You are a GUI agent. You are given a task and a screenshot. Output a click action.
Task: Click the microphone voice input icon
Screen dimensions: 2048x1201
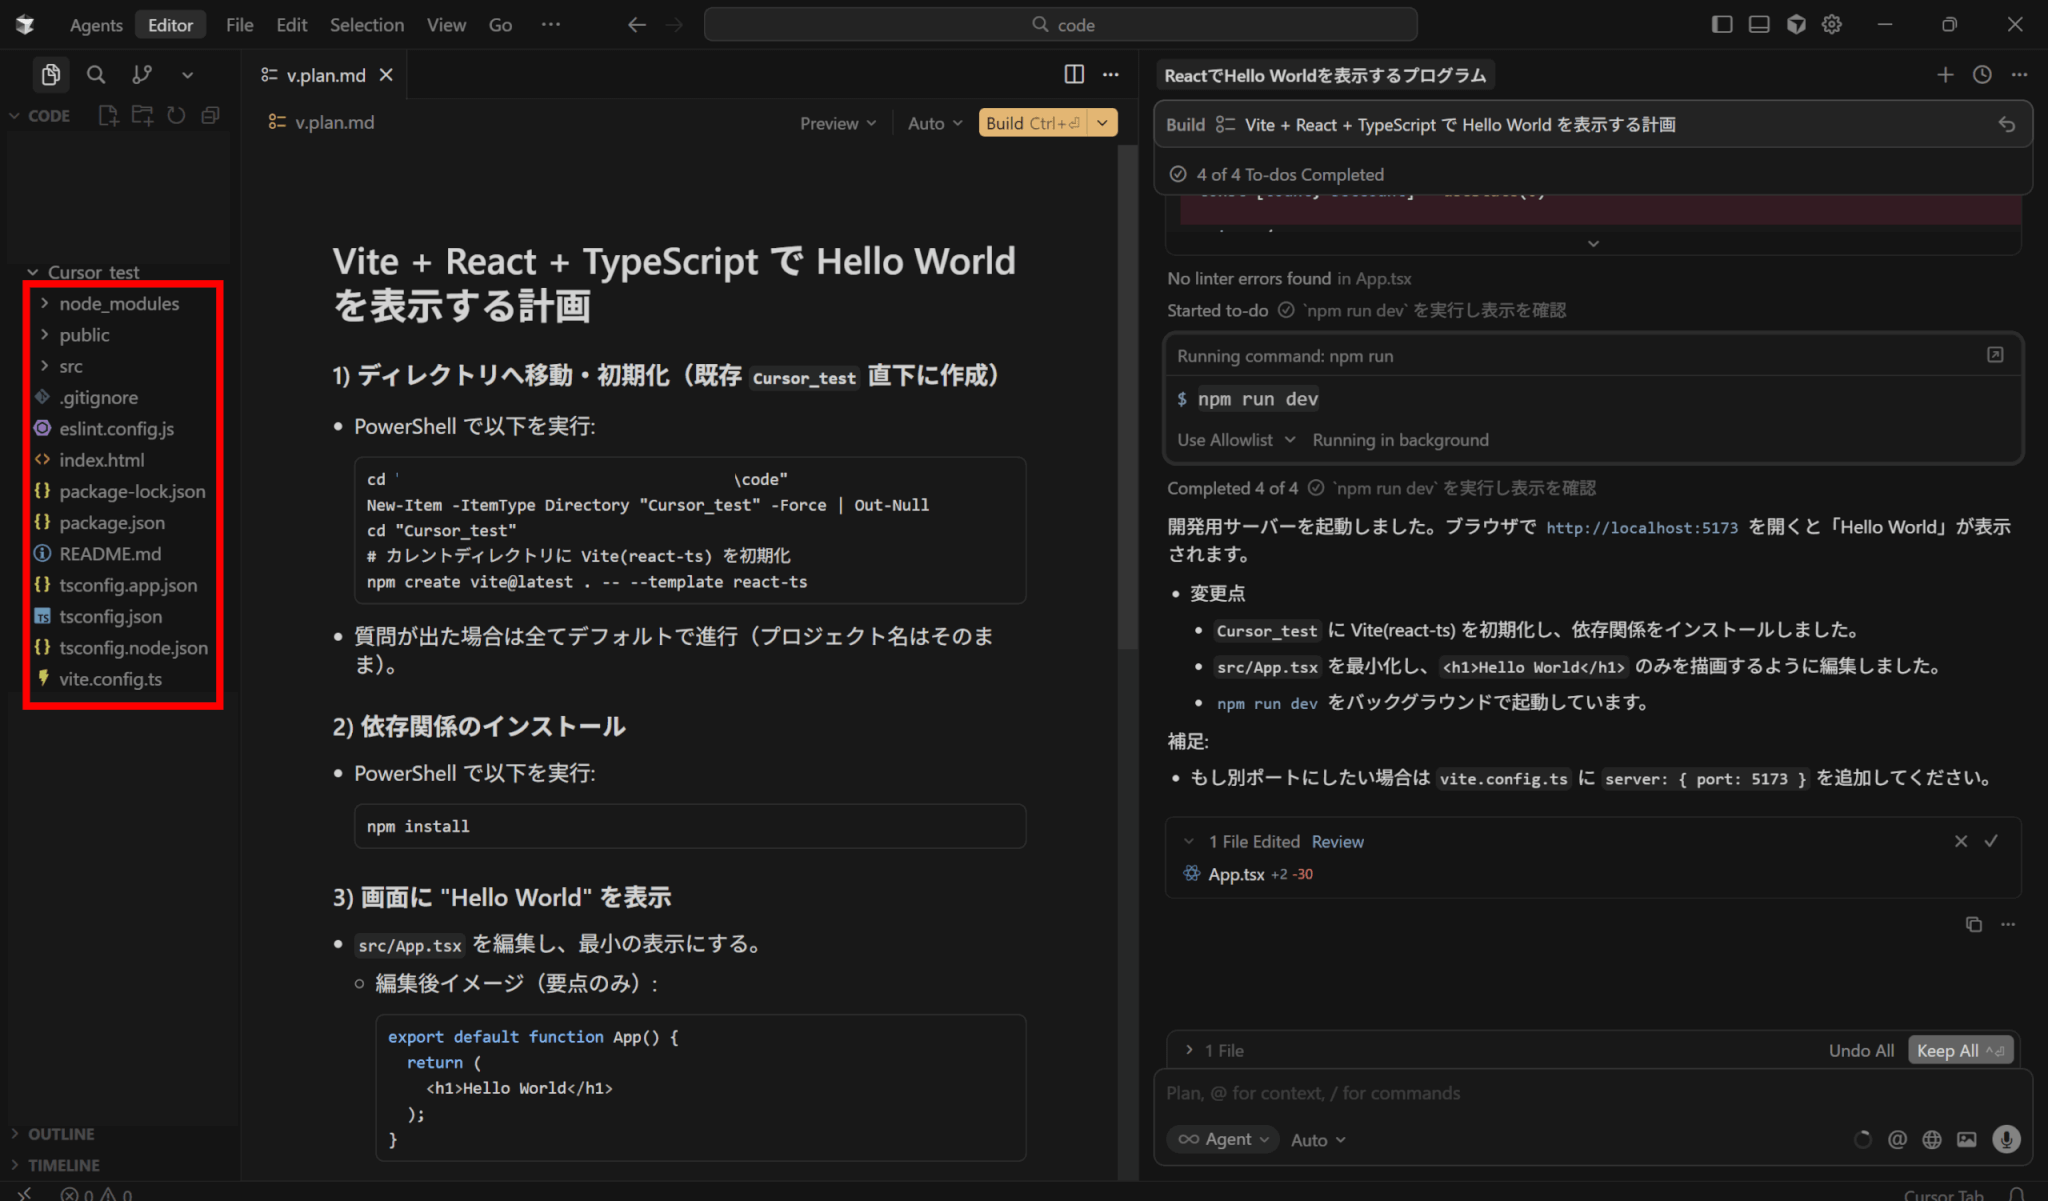(2005, 1139)
